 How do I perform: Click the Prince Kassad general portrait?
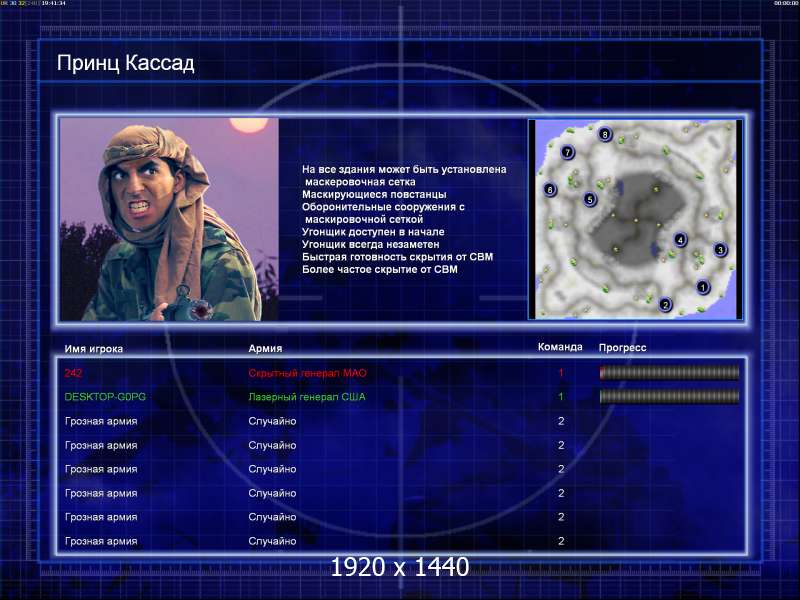pyautogui.click(x=168, y=219)
